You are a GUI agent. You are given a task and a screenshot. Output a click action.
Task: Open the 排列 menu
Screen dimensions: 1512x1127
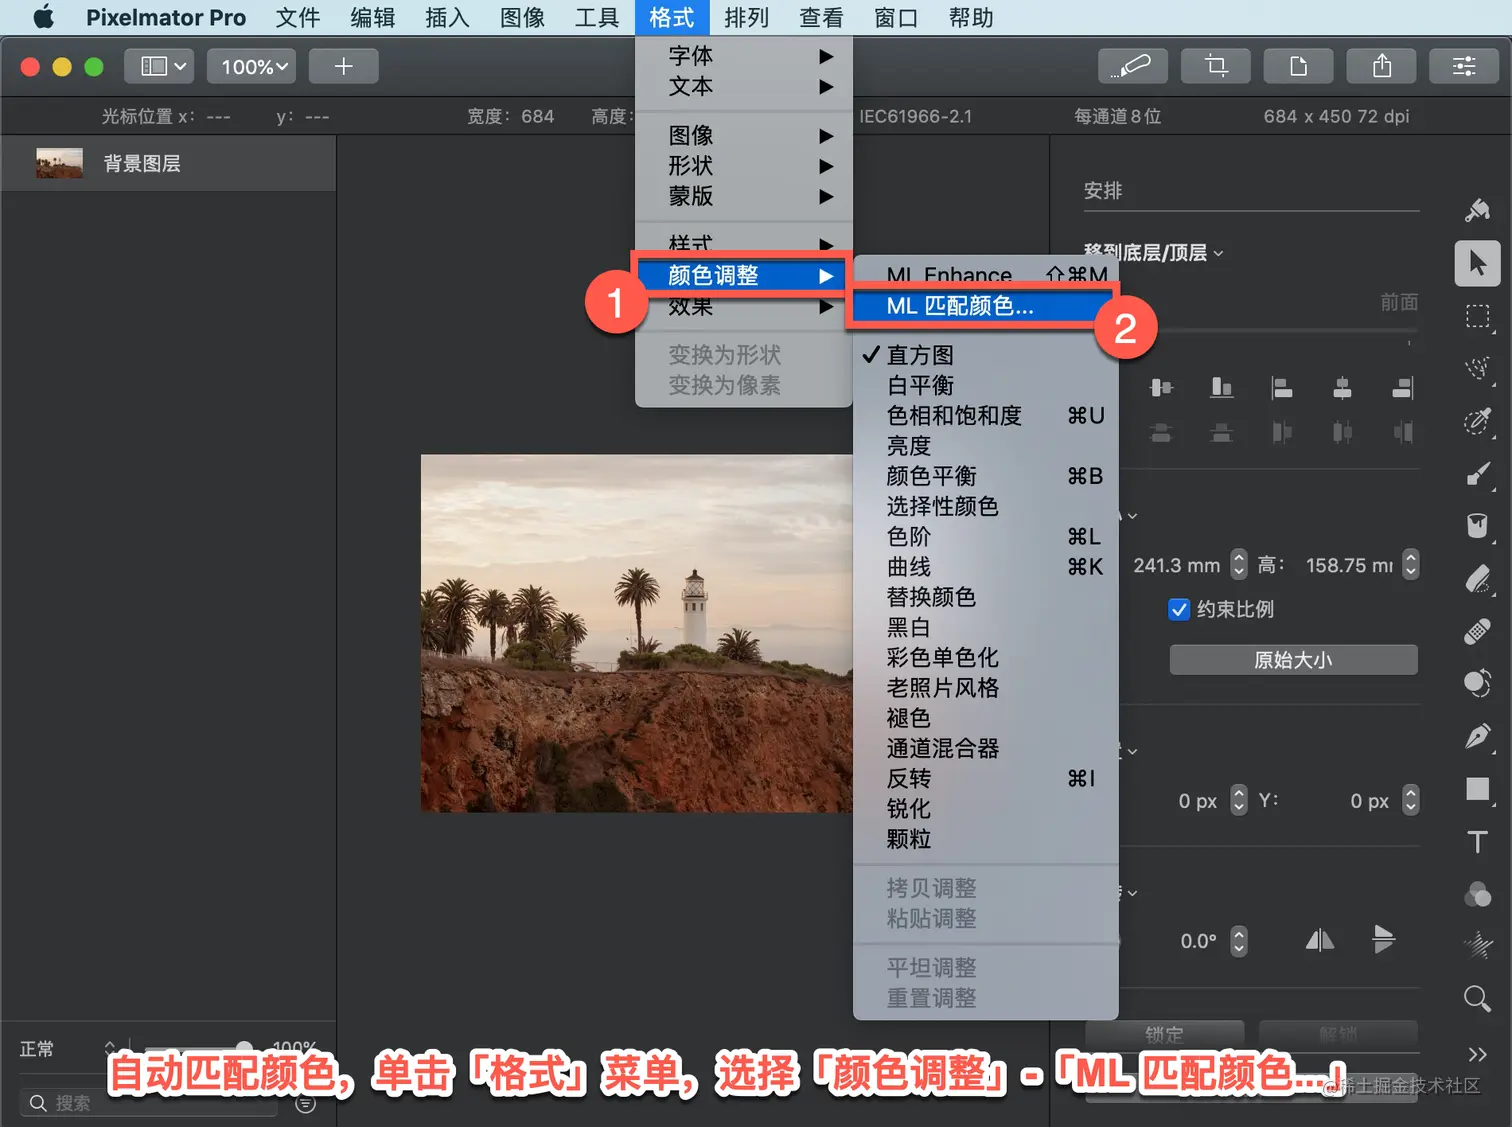(x=747, y=17)
